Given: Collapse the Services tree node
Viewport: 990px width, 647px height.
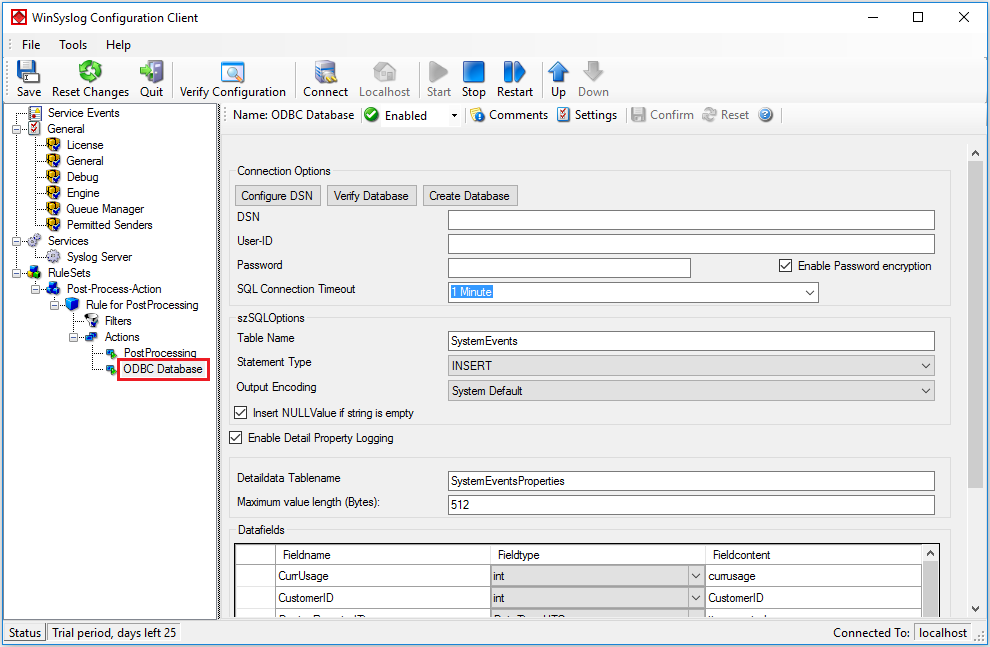Looking at the screenshot, I should (x=16, y=241).
